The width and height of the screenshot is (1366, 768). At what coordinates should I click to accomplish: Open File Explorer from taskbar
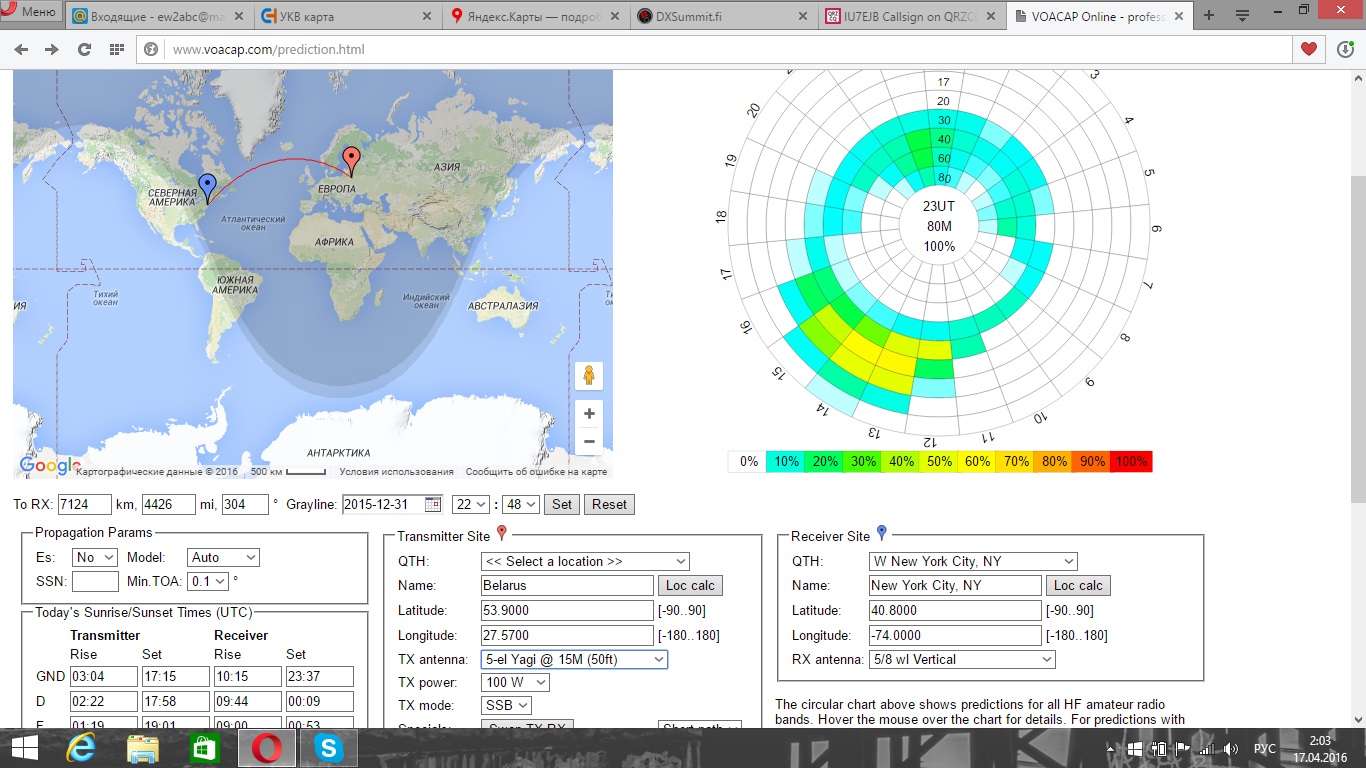[x=143, y=748]
